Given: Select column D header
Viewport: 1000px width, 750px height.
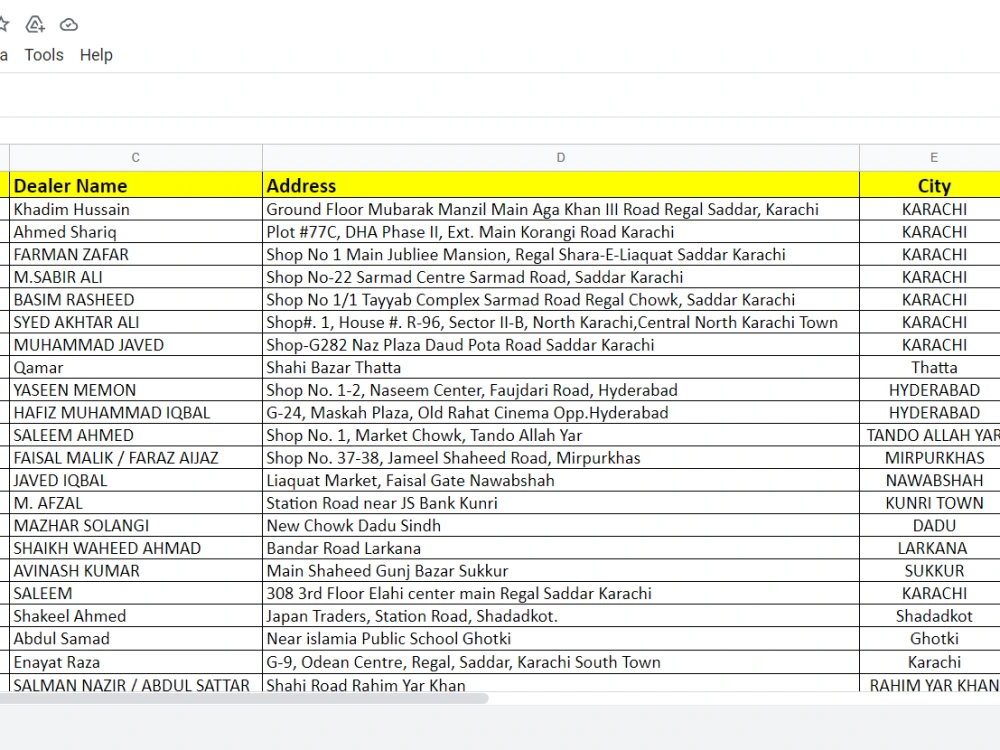Looking at the screenshot, I should tap(561, 158).
